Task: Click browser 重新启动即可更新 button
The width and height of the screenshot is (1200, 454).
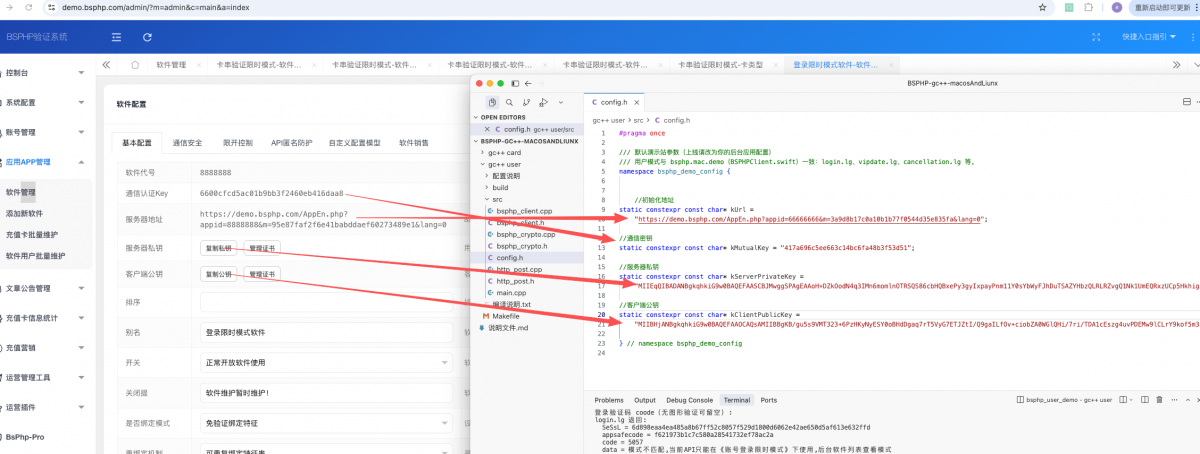Action: pyautogui.click(x=1161, y=7)
